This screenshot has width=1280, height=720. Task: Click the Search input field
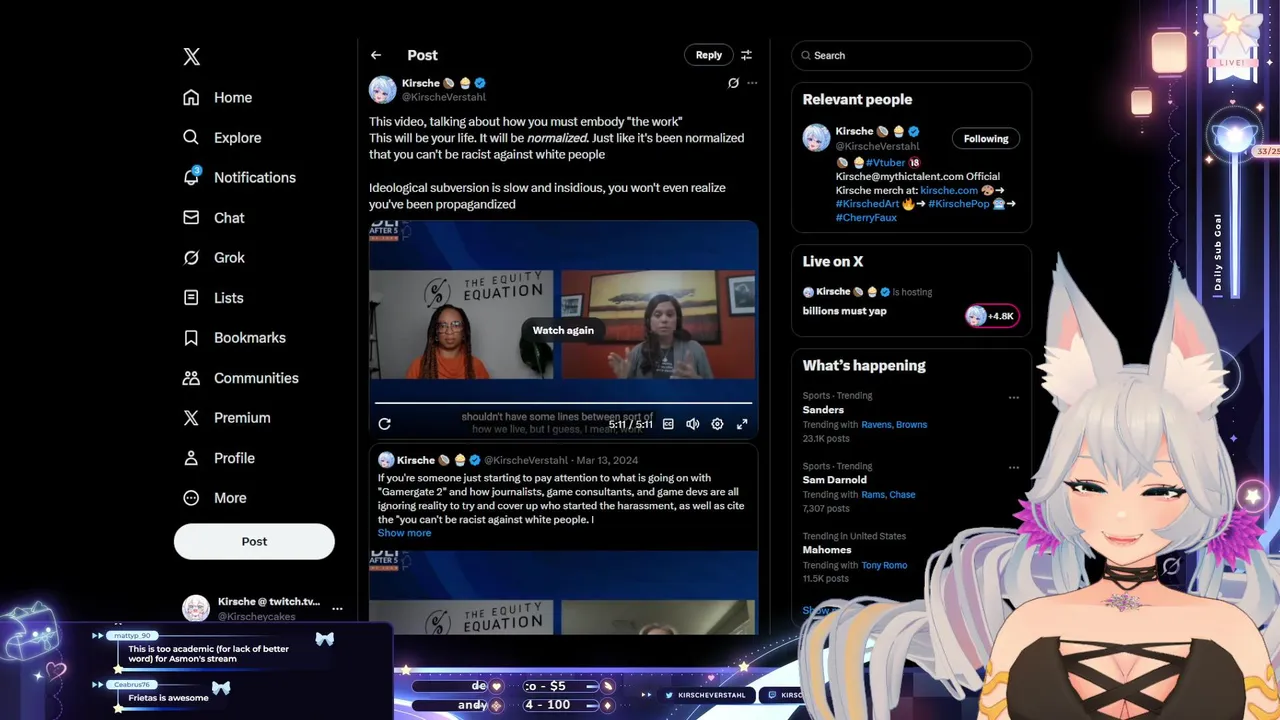(x=911, y=55)
